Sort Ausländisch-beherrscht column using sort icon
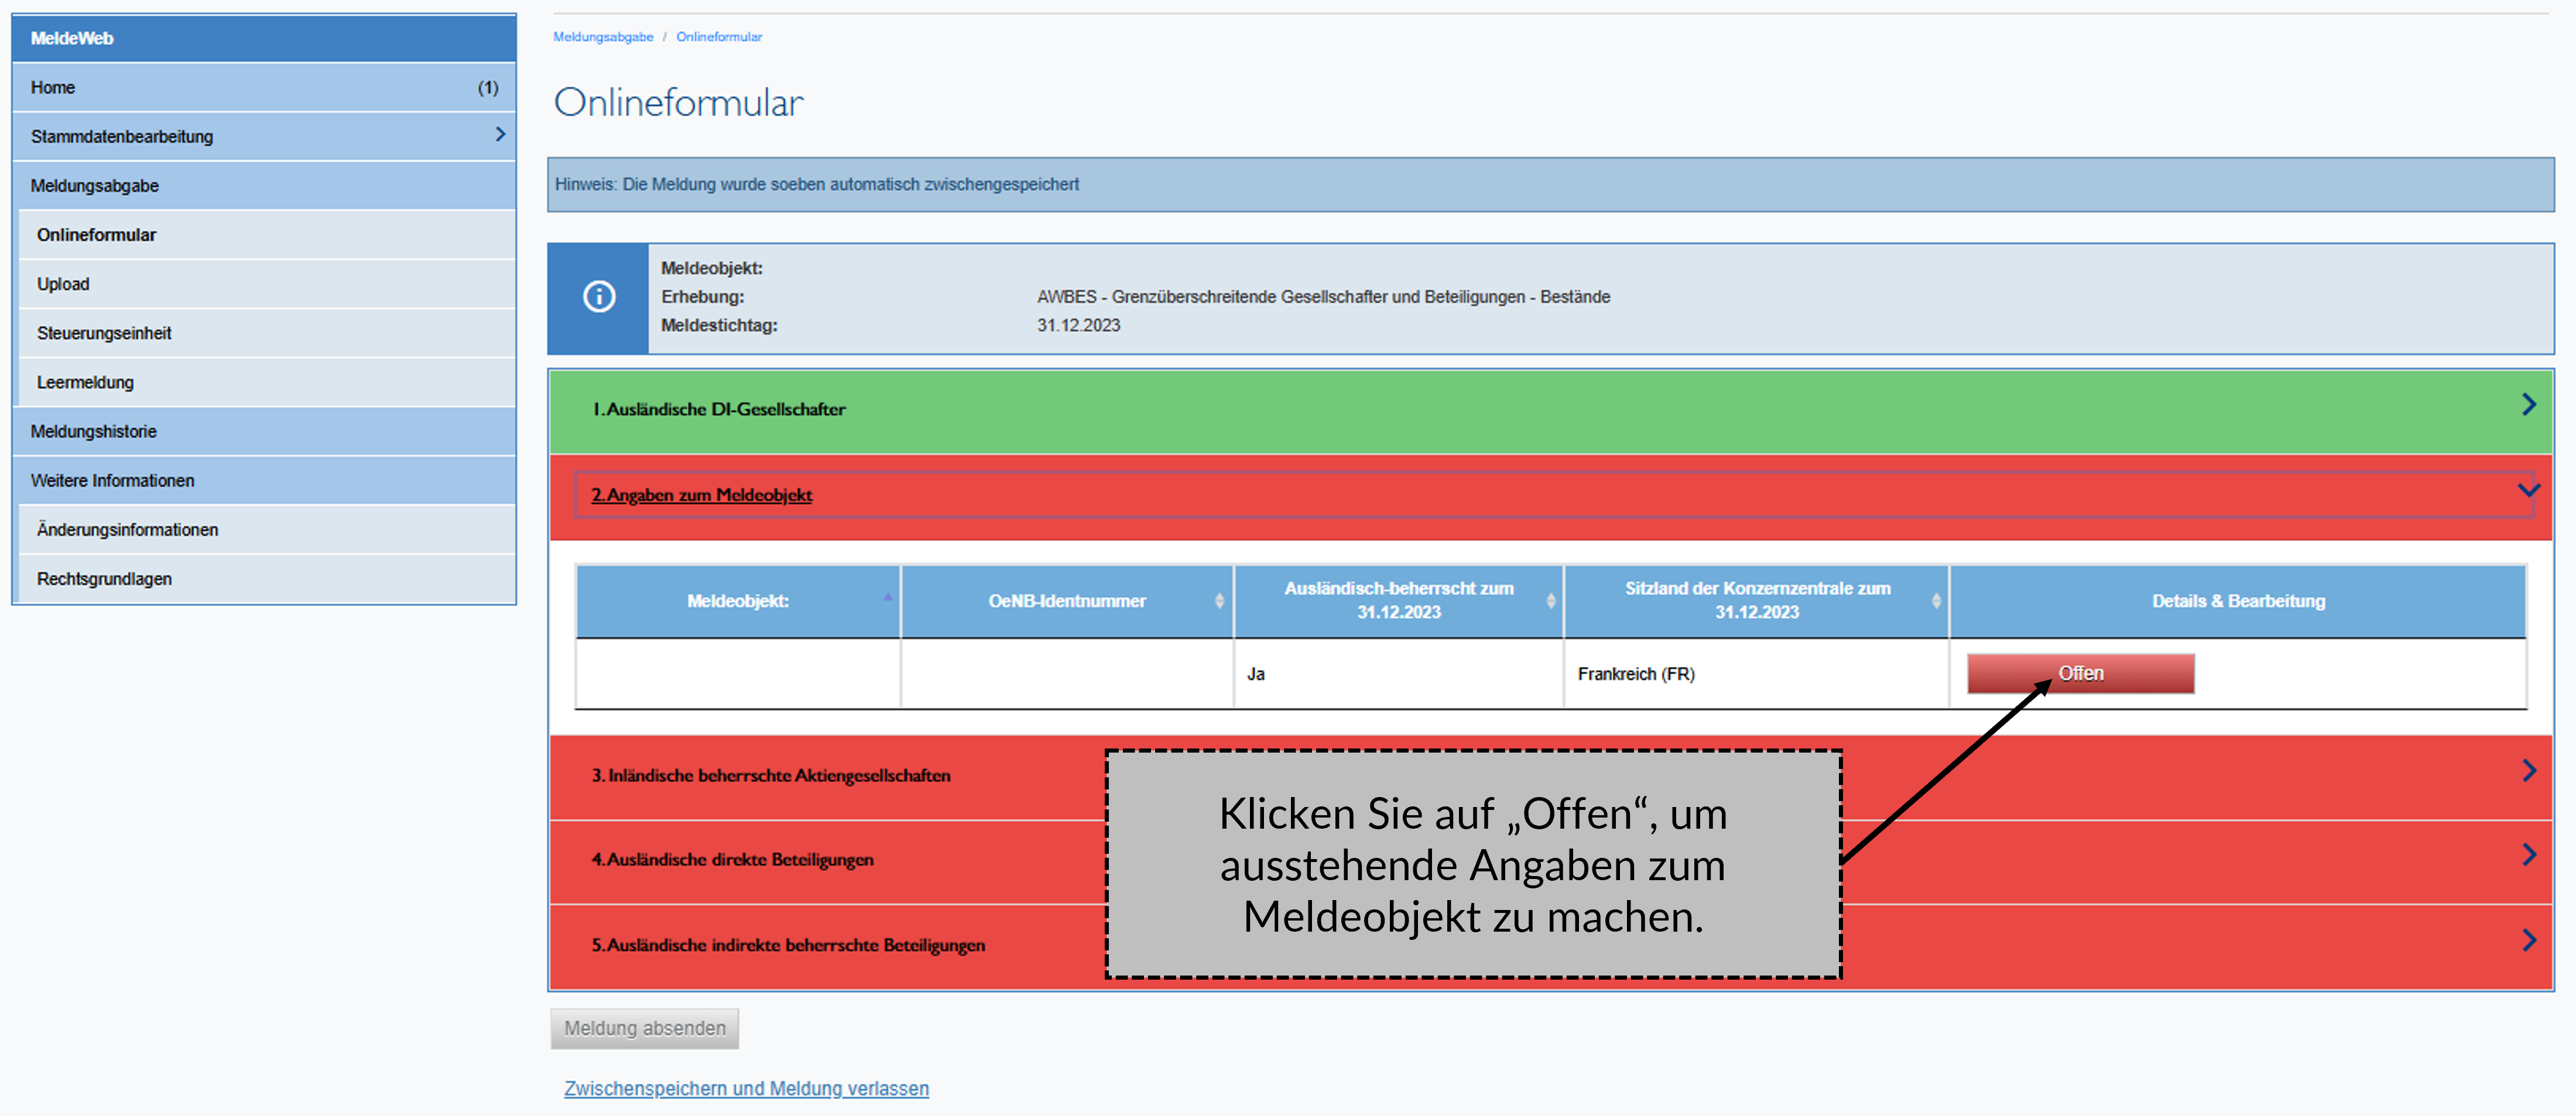This screenshot has height=1116, width=2576. coord(1550,601)
